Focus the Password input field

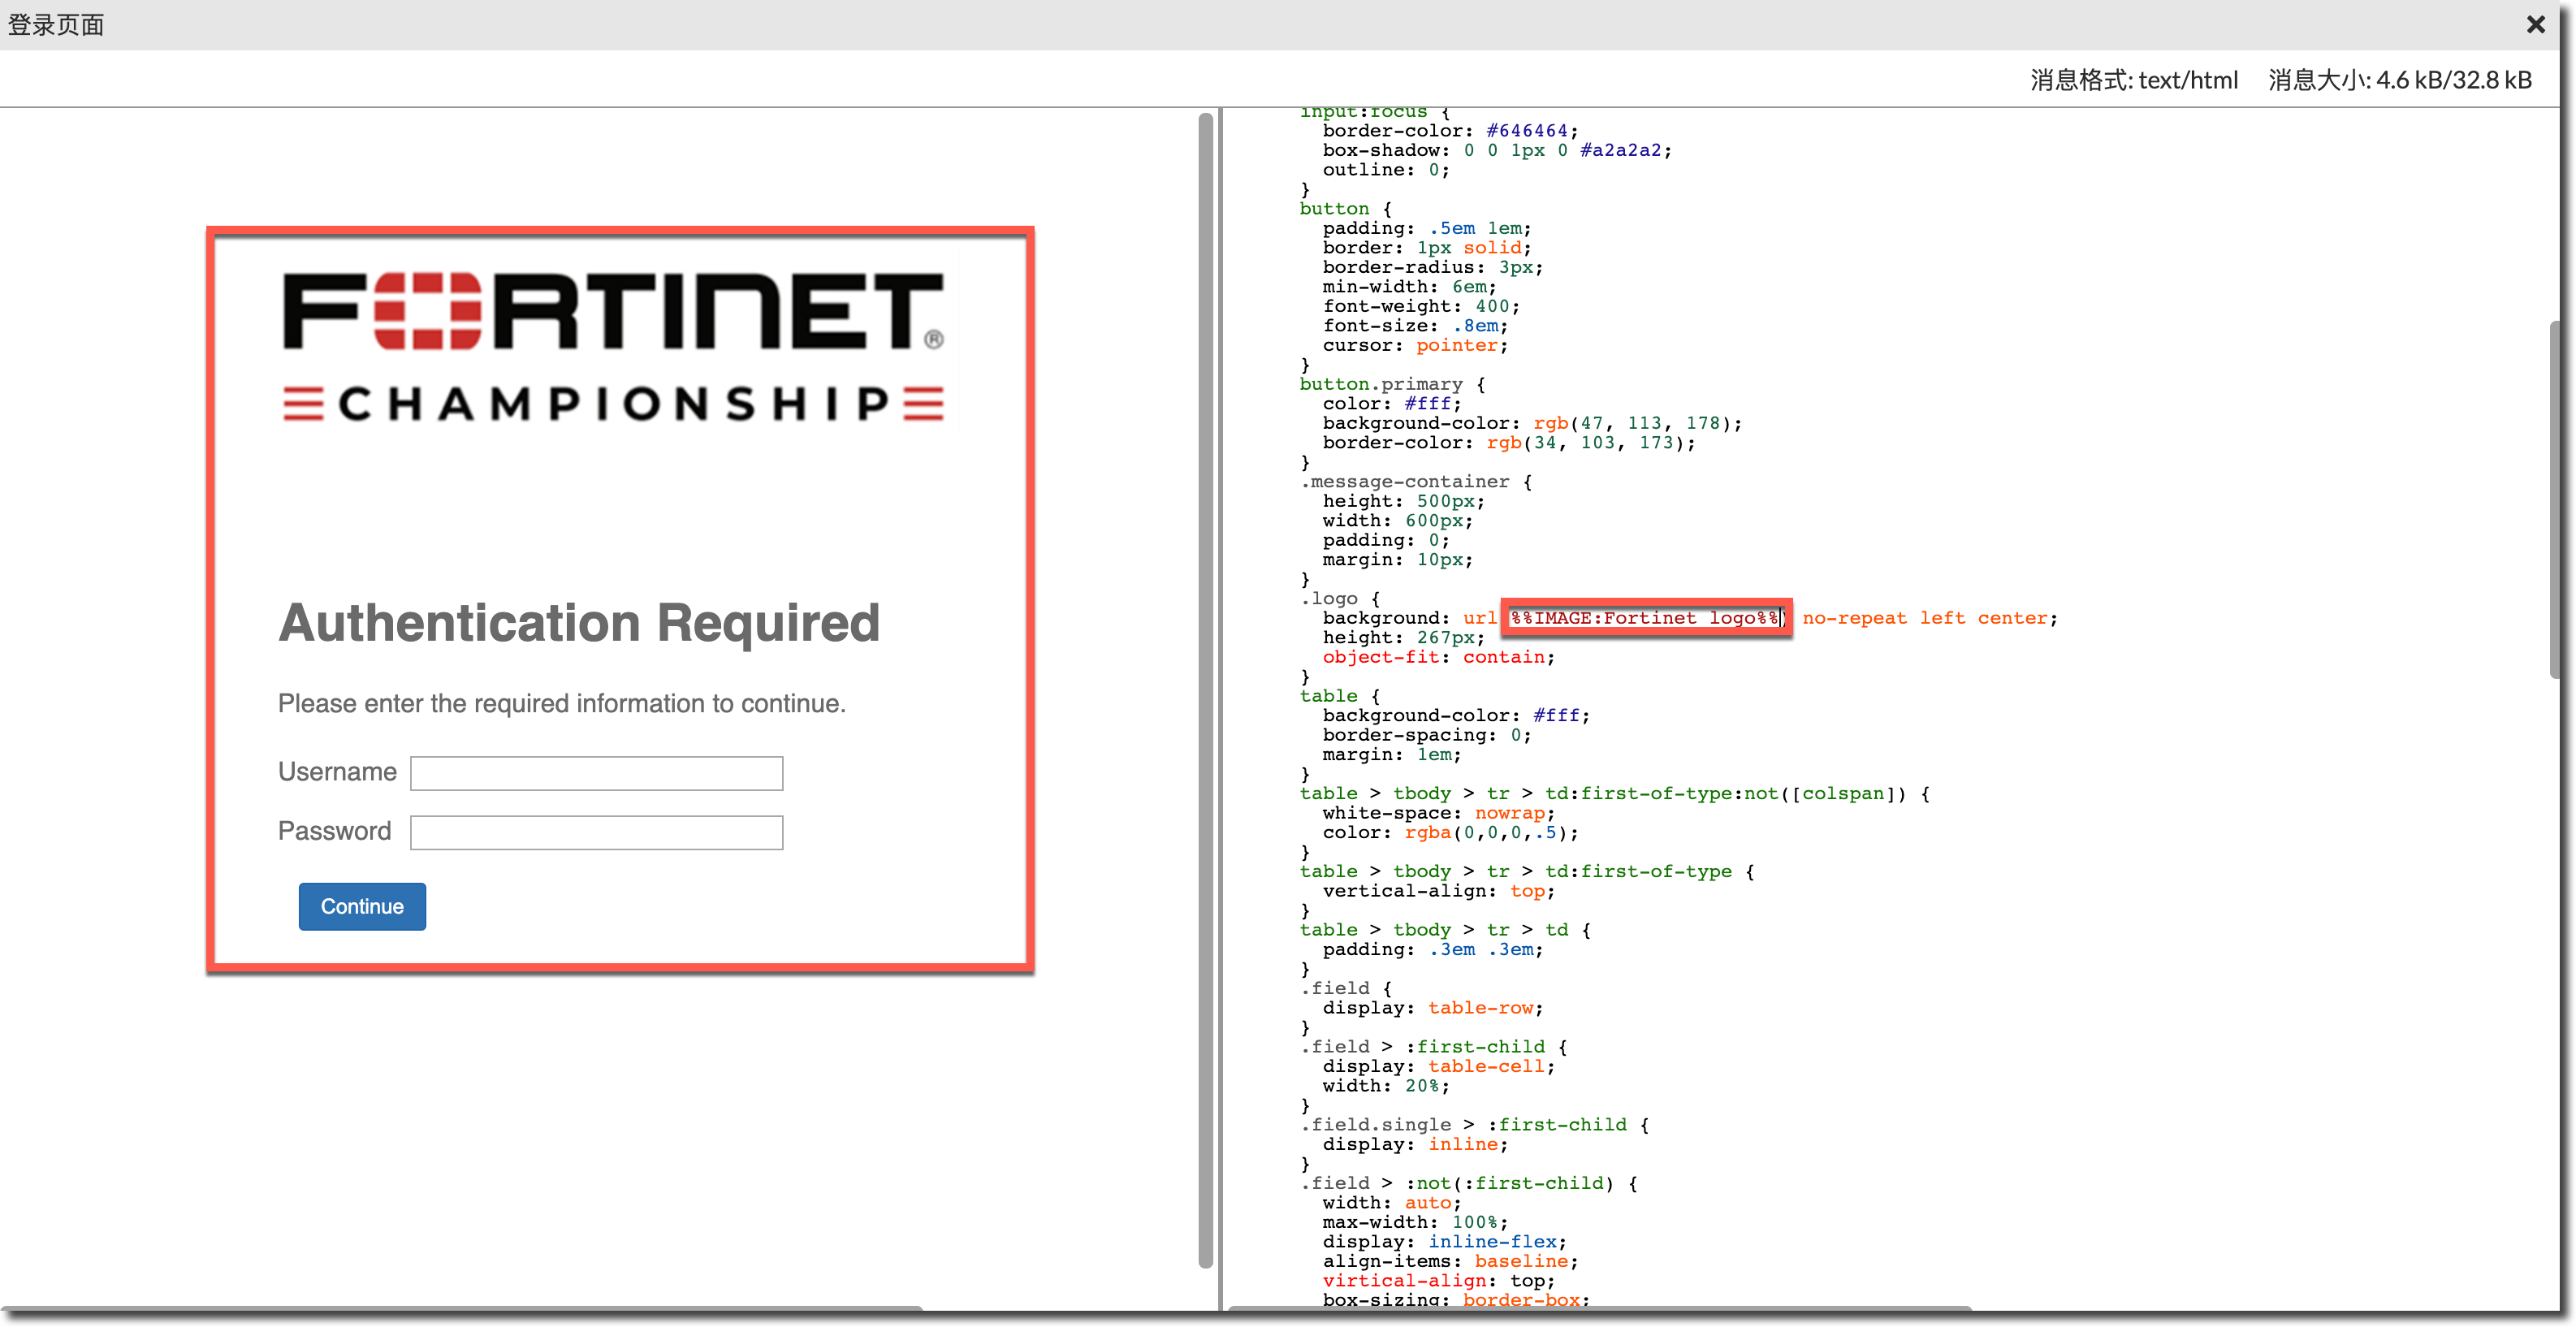(596, 832)
